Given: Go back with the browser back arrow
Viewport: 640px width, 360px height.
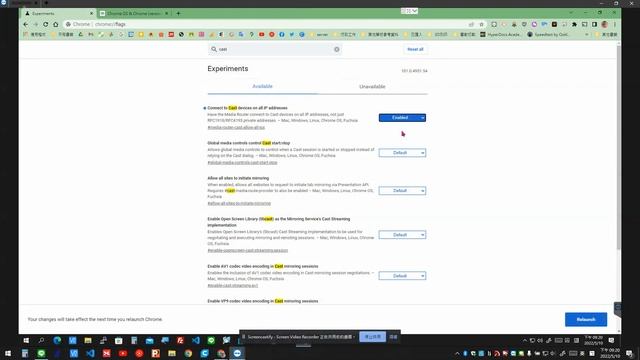Looking at the screenshot, I should (26, 24).
